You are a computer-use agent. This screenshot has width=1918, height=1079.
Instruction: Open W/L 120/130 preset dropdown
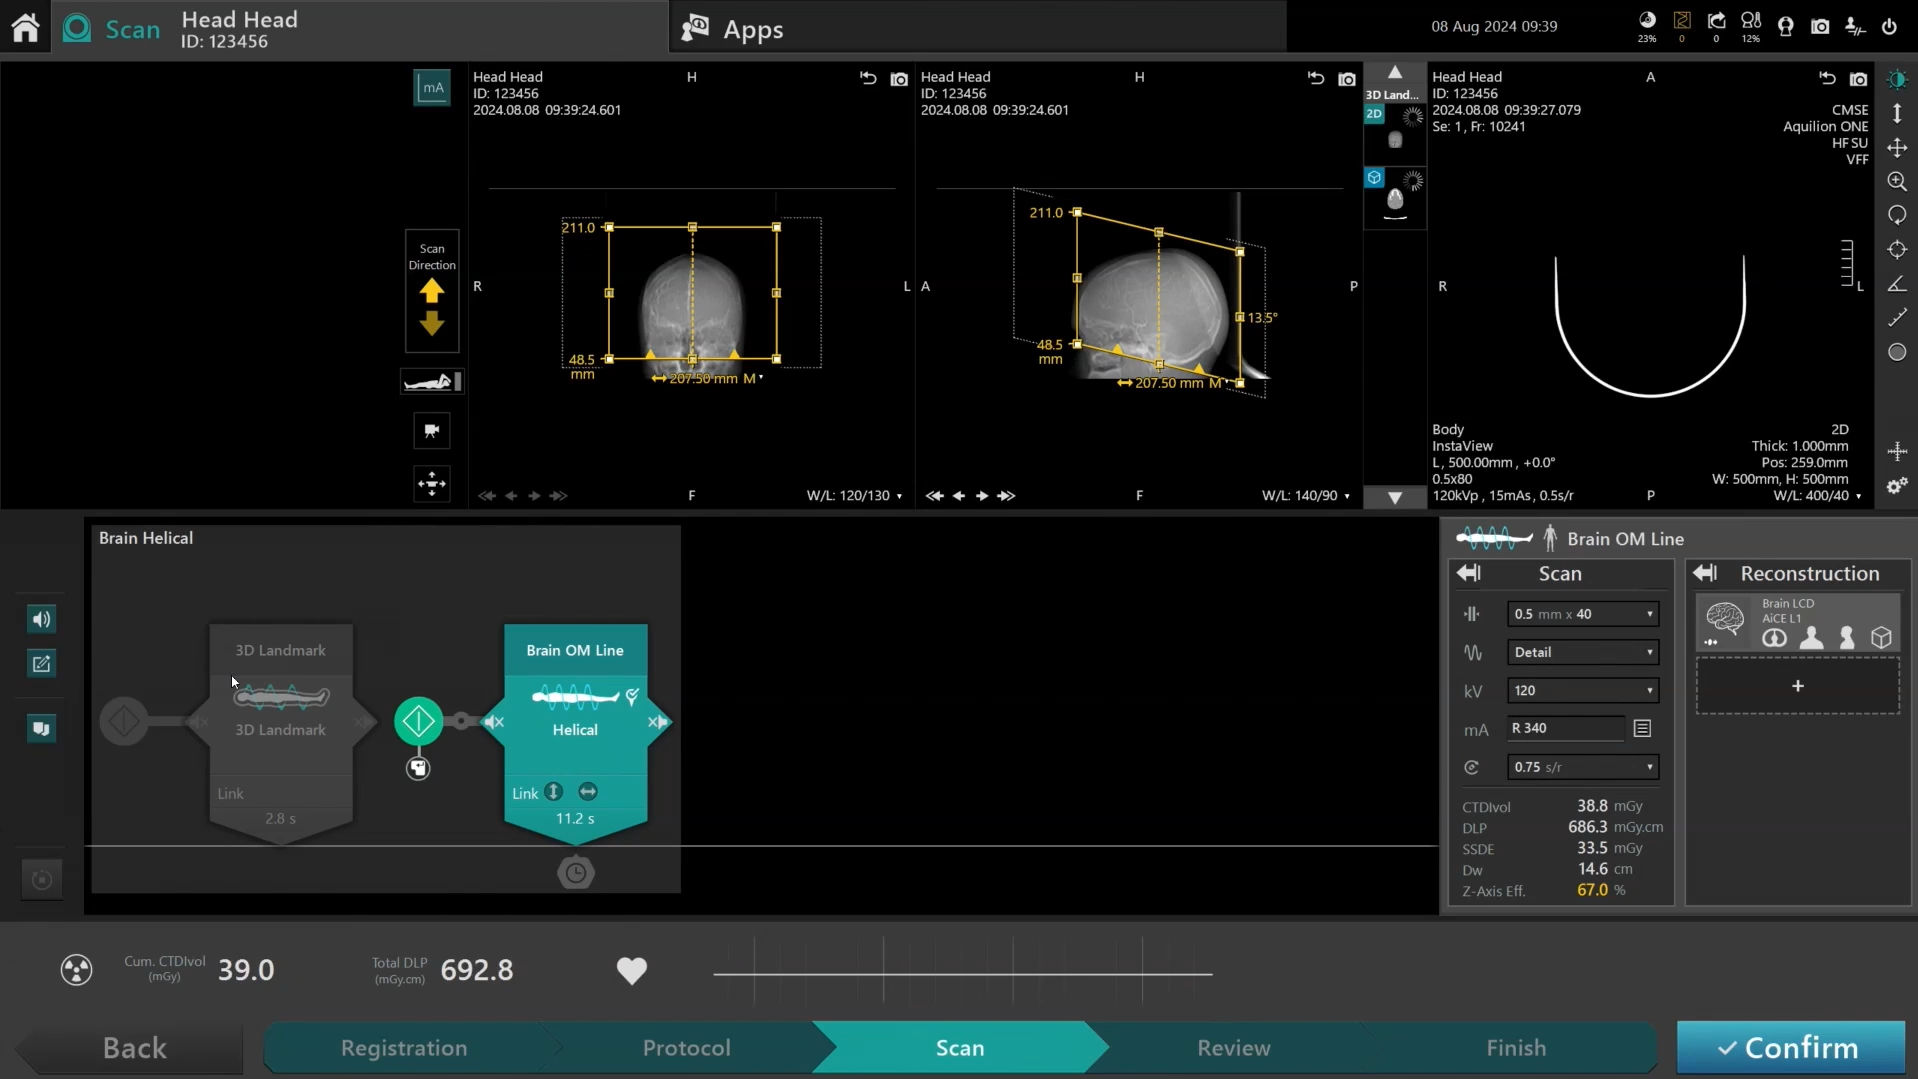855,496
